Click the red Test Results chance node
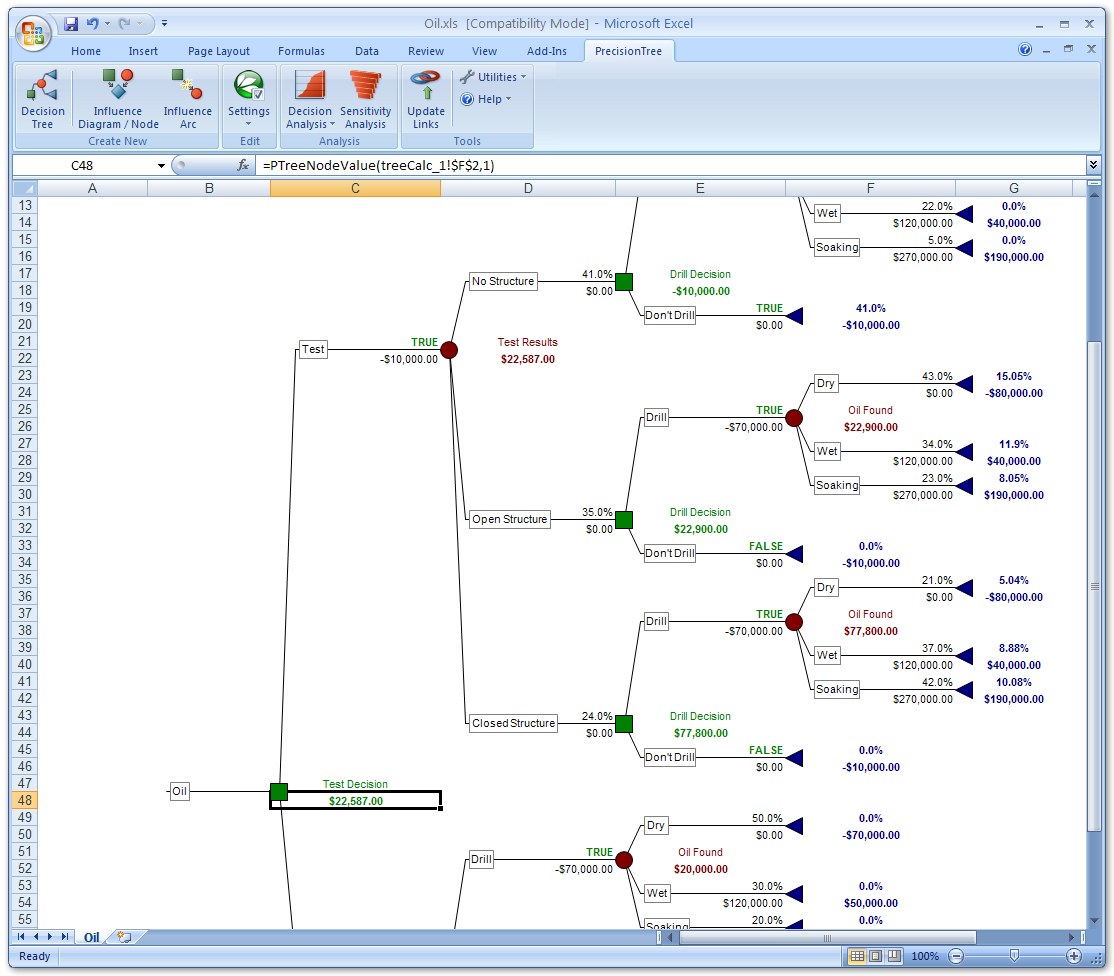Viewport: 1114px width, 976px height. pyautogui.click(x=449, y=350)
